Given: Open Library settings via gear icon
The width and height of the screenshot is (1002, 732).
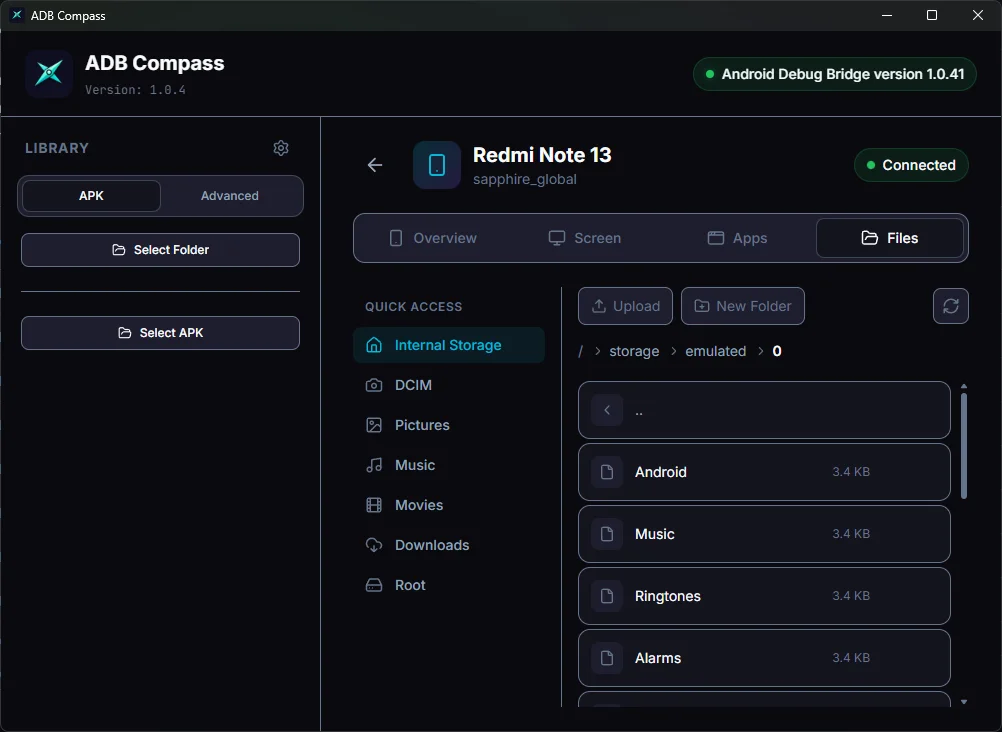Looking at the screenshot, I should [281, 147].
